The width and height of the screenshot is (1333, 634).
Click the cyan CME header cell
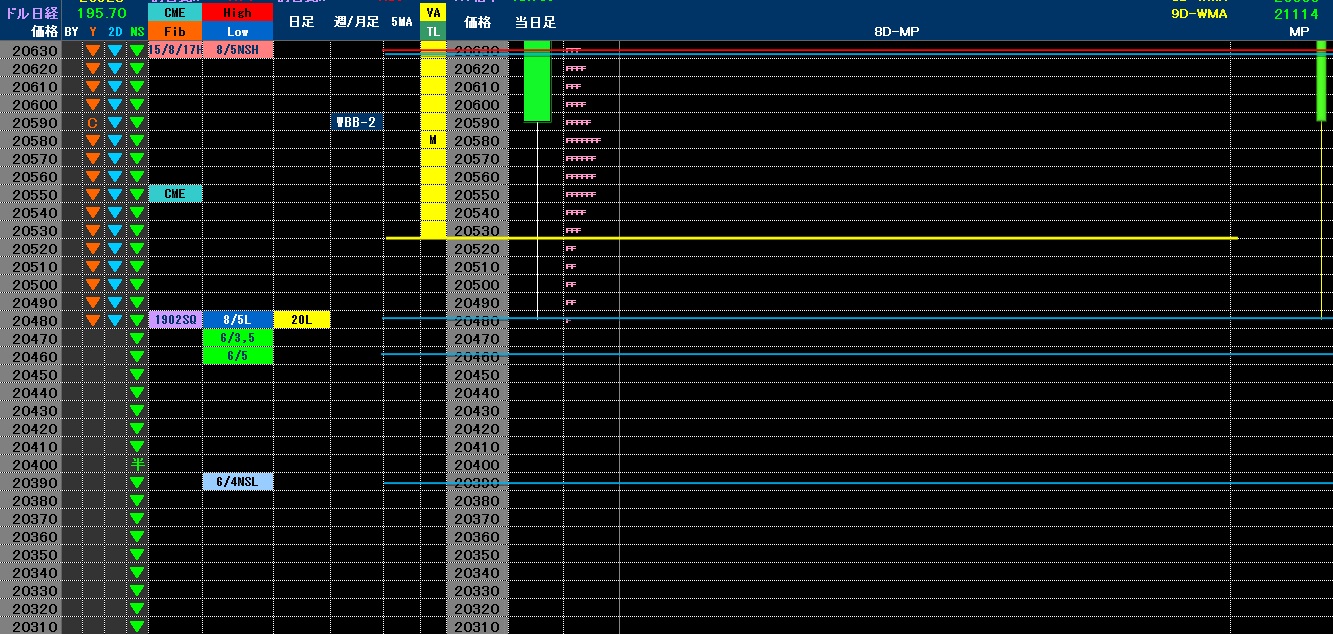pyautogui.click(x=175, y=13)
